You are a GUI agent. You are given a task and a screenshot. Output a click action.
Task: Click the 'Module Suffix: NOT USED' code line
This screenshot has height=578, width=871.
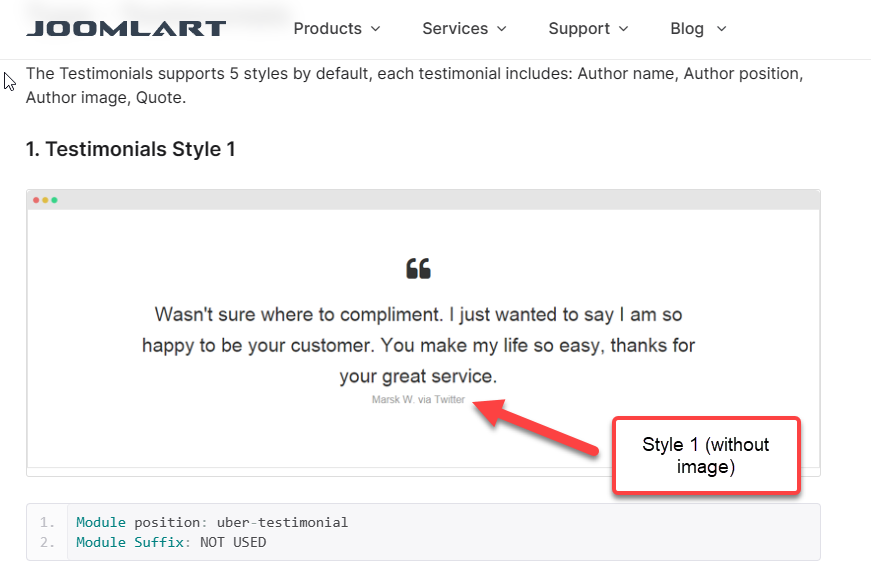171,542
